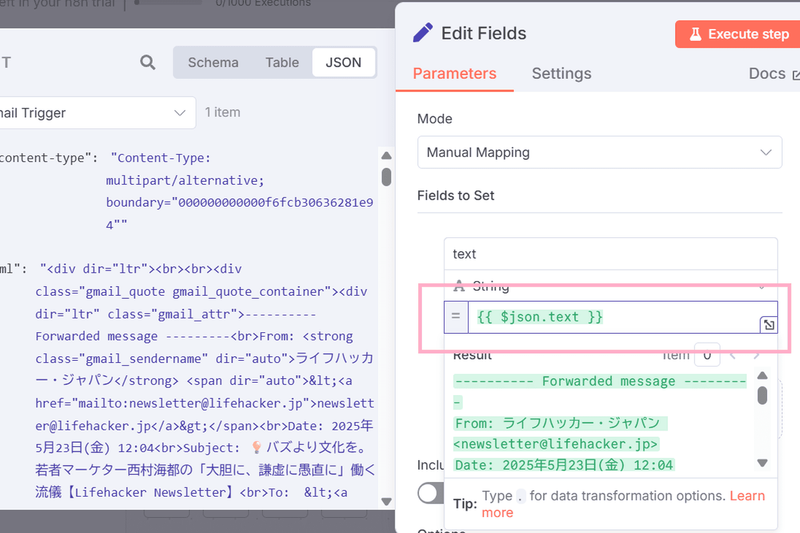
Task: Open the Settings tab
Action: (x=561, y=74)
